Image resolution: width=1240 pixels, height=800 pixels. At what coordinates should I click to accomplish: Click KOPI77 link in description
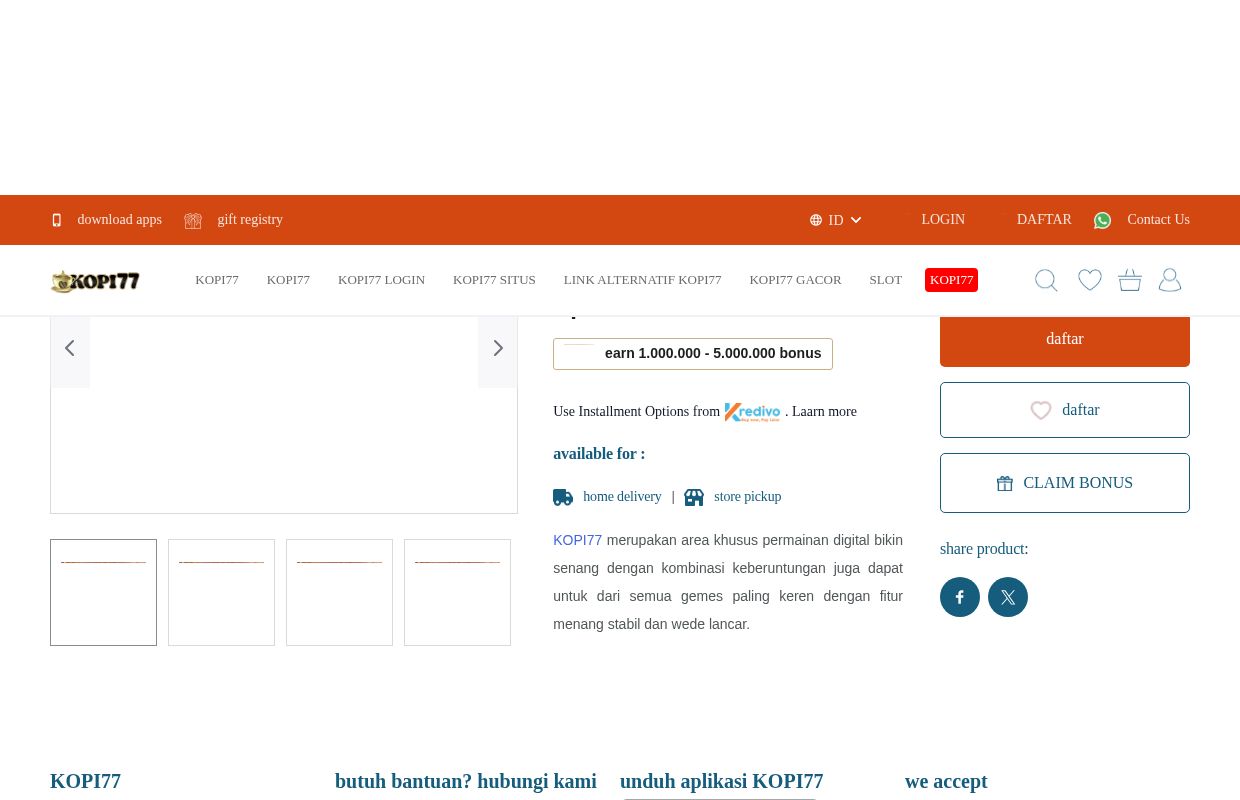point(577,540)
